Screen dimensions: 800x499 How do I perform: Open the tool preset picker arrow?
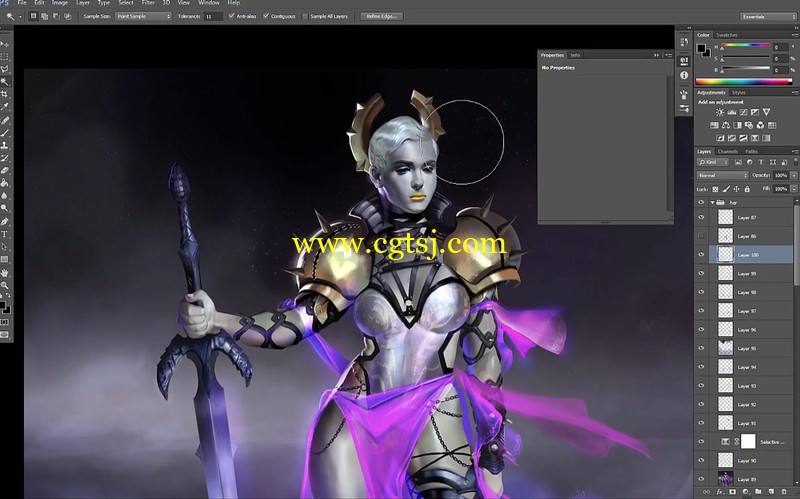point(20,17)
